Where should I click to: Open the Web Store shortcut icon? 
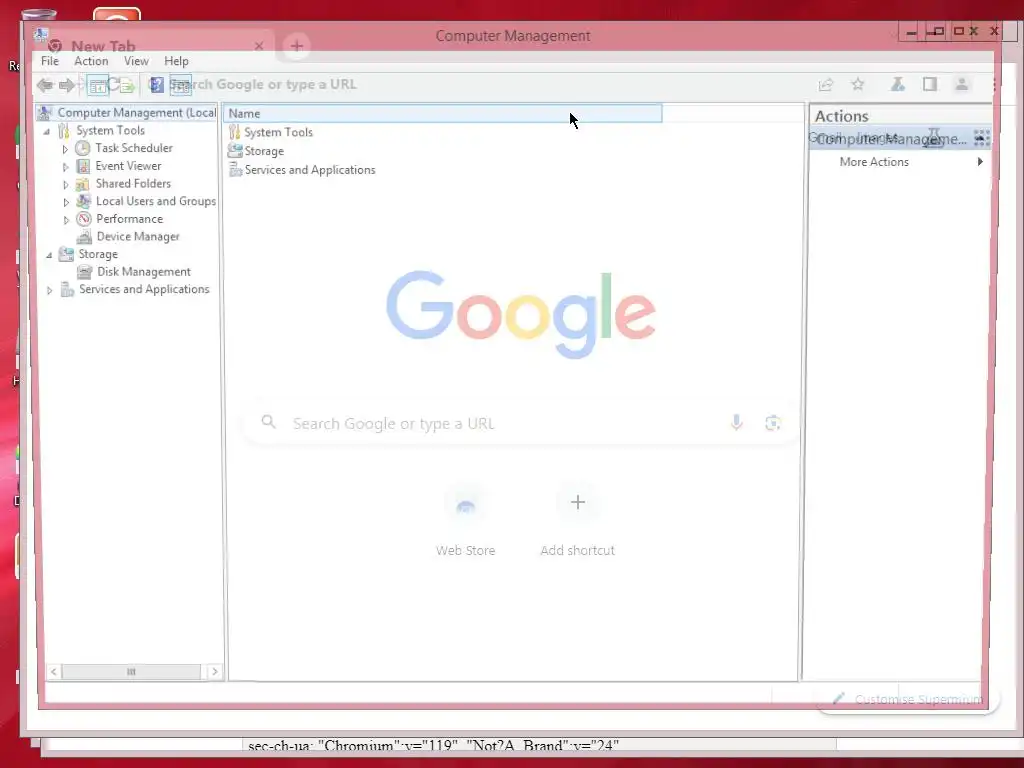click(x=465, y=504)
